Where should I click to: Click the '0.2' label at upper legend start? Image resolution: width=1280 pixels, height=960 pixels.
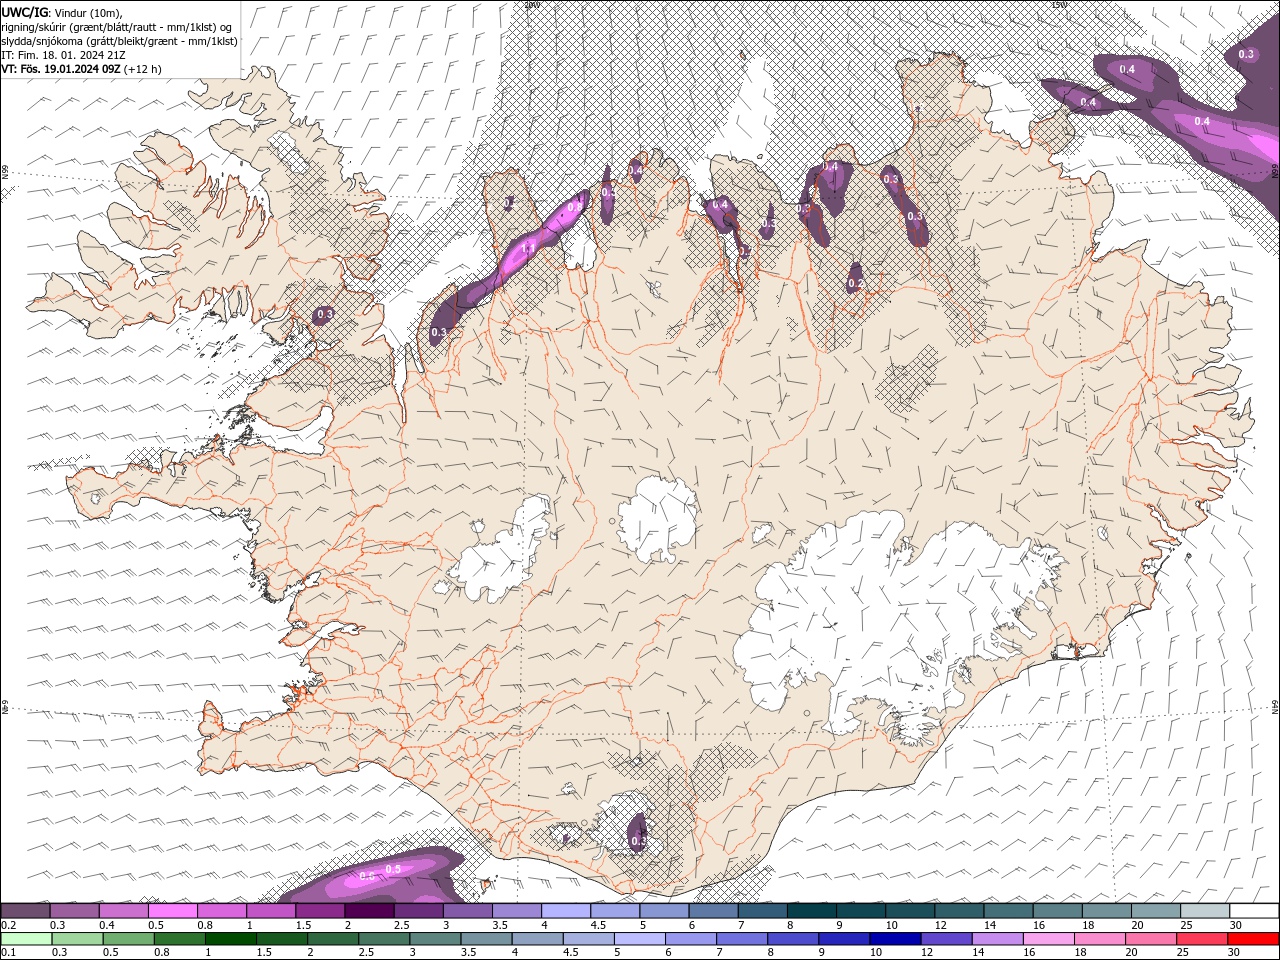[x=9, y=925]
